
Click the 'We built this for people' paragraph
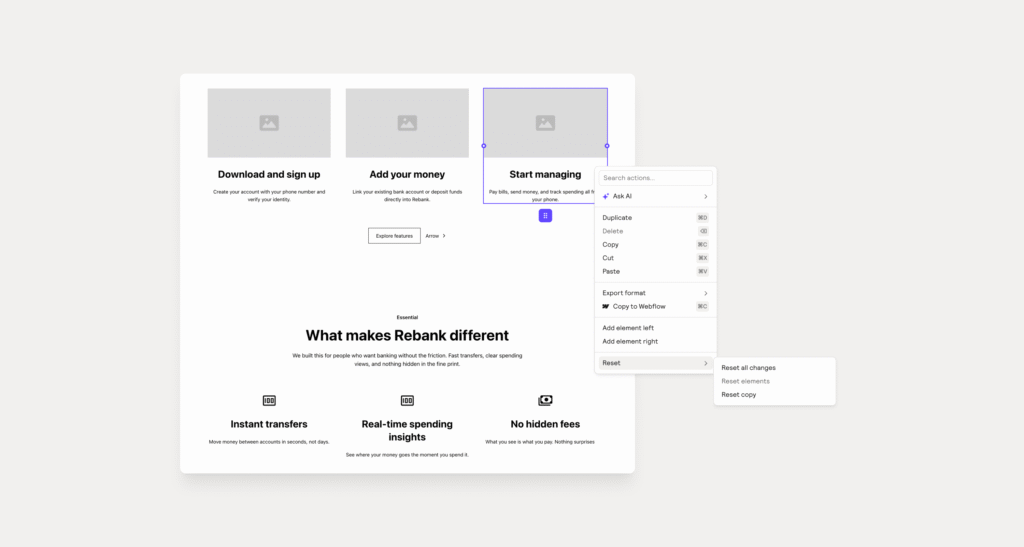pos(407,360)
